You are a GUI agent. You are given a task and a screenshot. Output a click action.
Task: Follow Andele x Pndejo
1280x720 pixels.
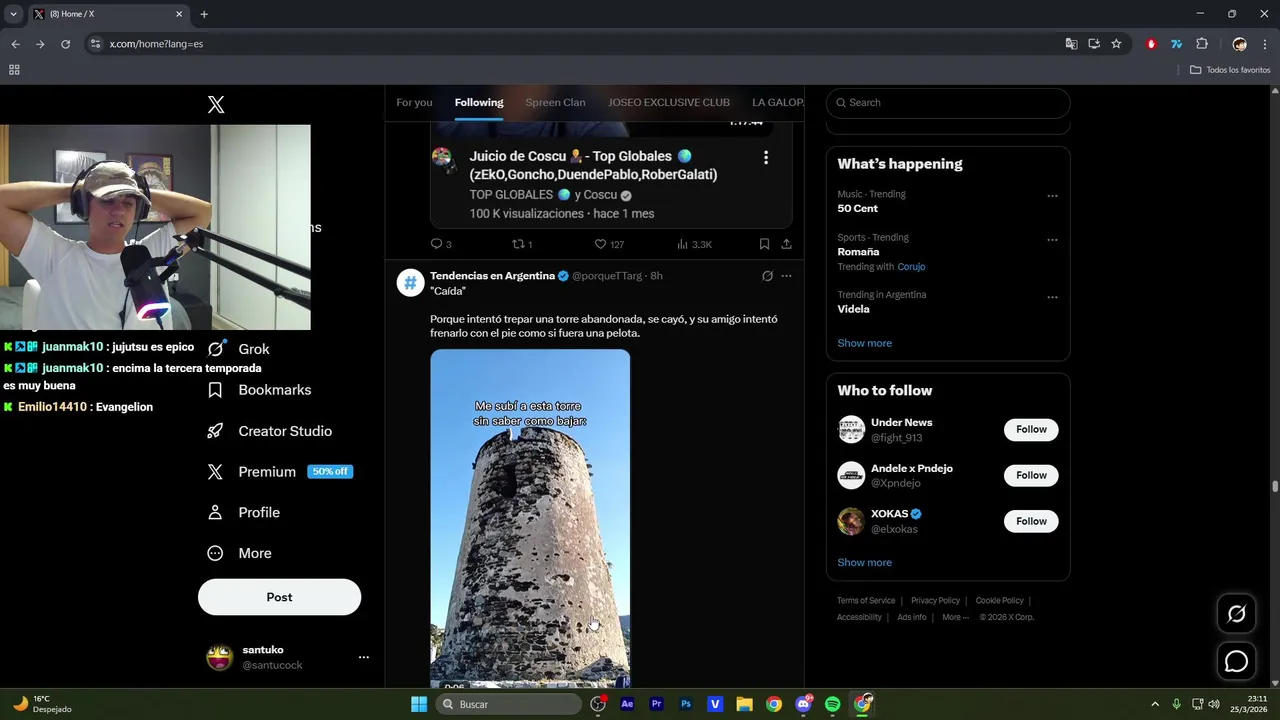pos(1031,475)
